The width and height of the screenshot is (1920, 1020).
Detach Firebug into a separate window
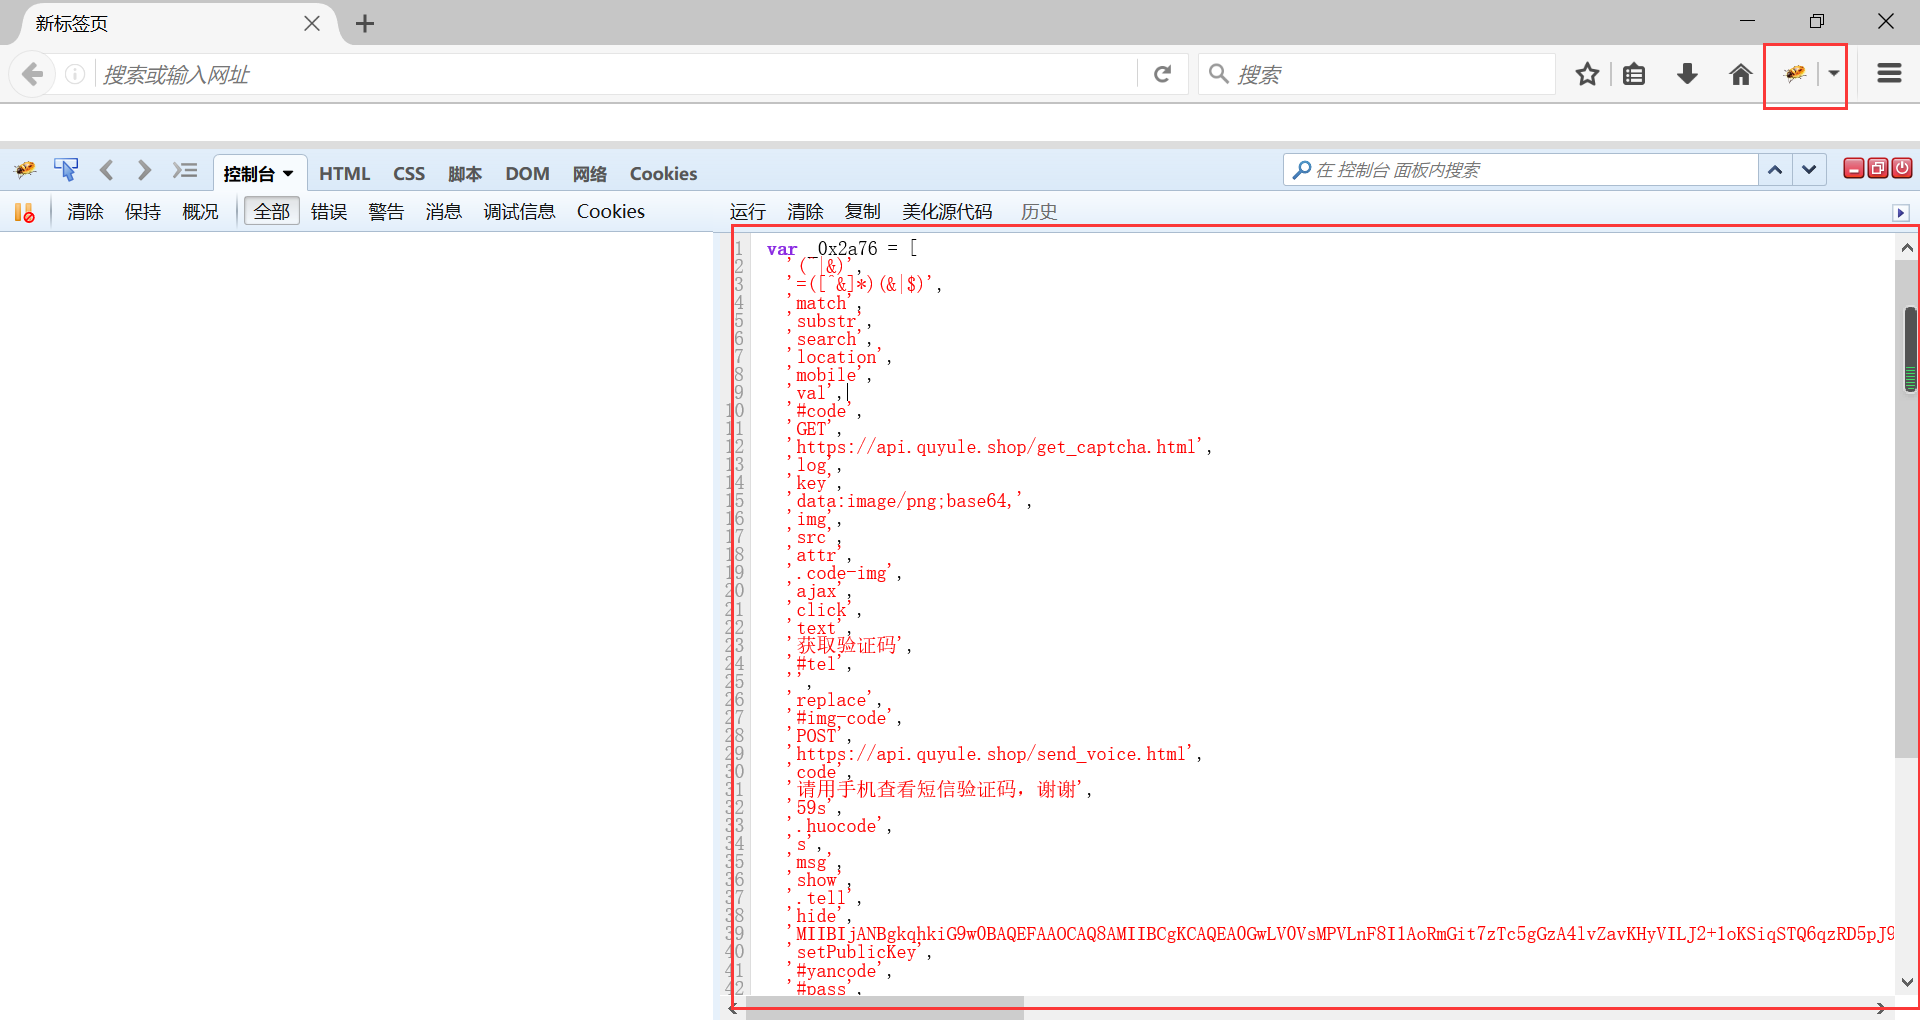1878,168
